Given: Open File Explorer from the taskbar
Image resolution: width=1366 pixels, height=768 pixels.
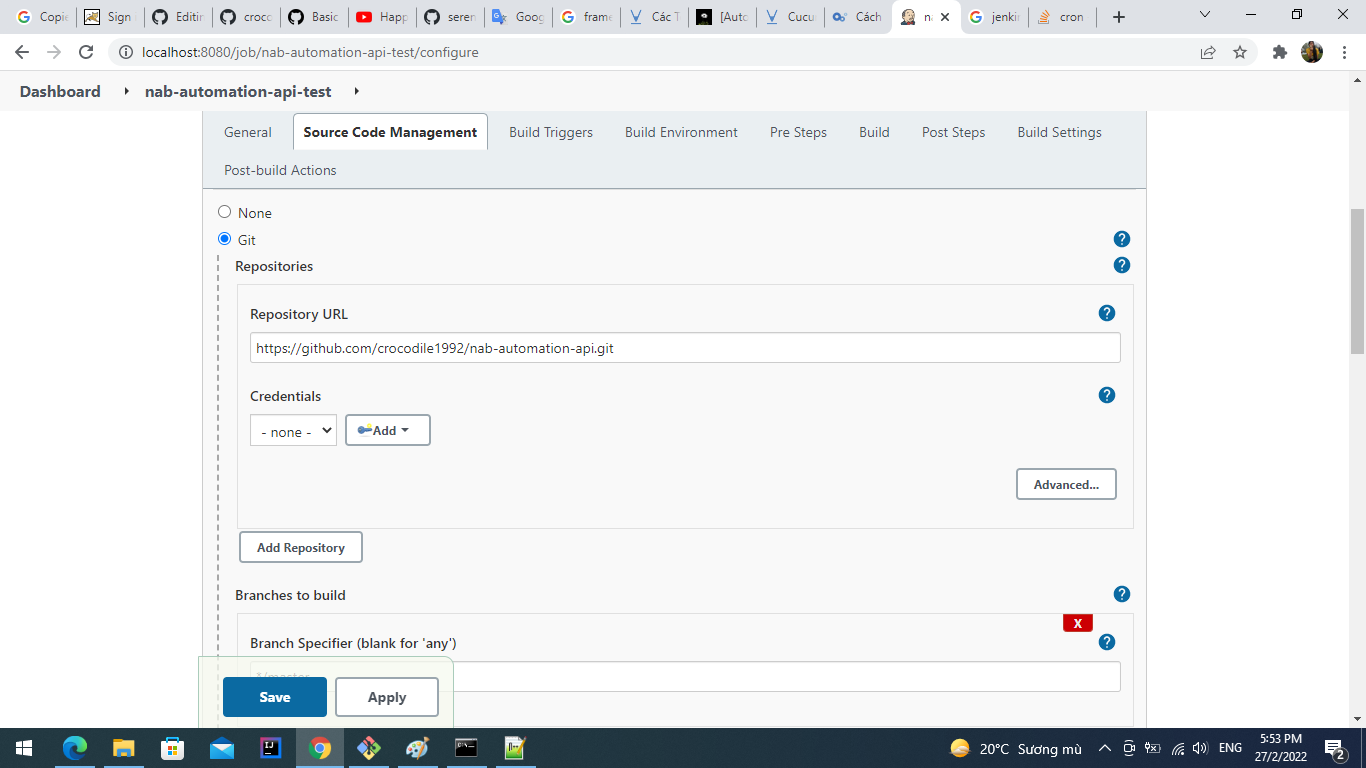Looking at the screenshot, I should 124,748.
